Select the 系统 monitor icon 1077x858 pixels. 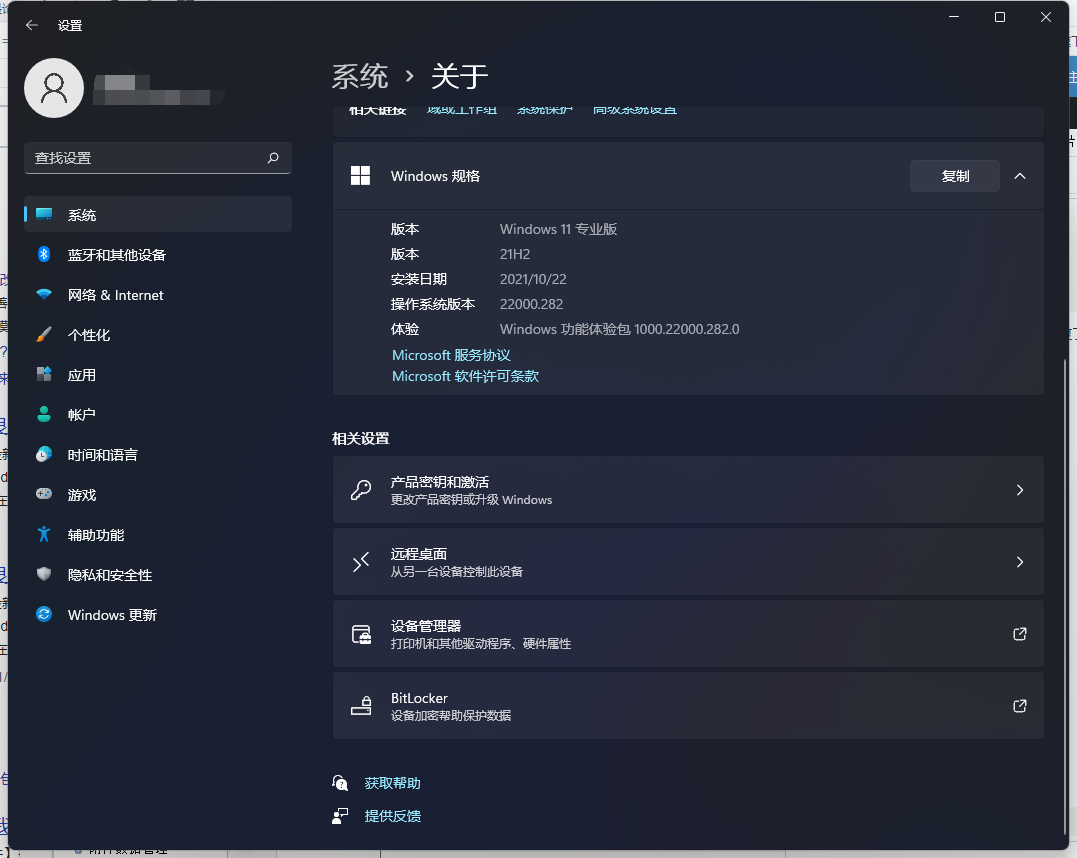[44, 214]
